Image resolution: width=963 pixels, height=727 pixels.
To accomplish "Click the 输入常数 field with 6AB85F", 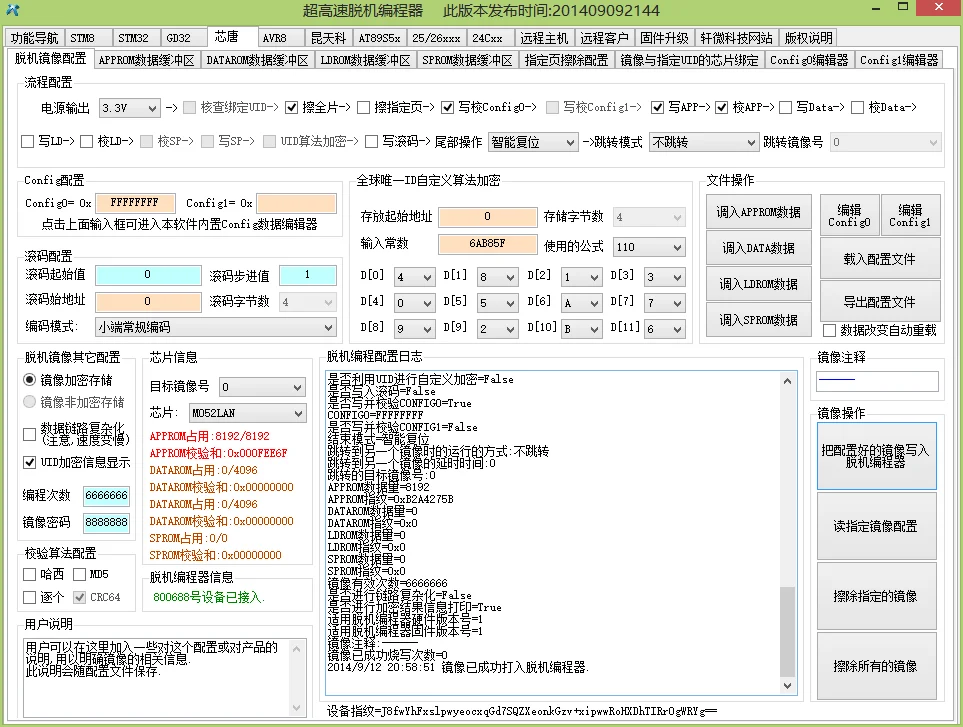I will point(488,244).
